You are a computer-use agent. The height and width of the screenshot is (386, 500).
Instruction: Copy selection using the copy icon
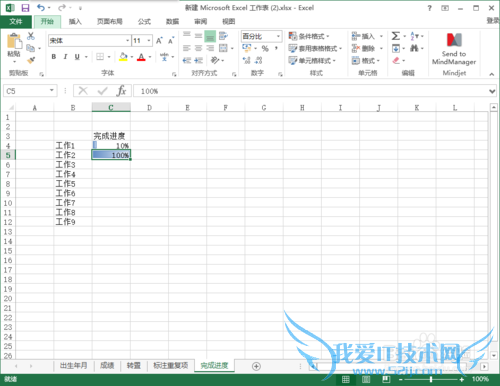pos(31,48)
